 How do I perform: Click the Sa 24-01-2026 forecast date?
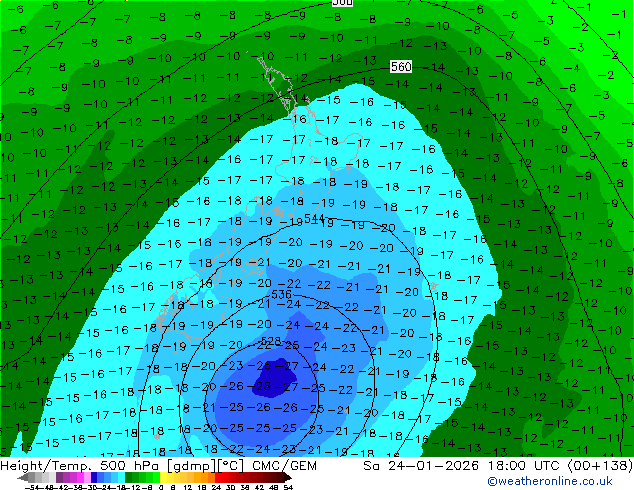click(x=421, y=466)
